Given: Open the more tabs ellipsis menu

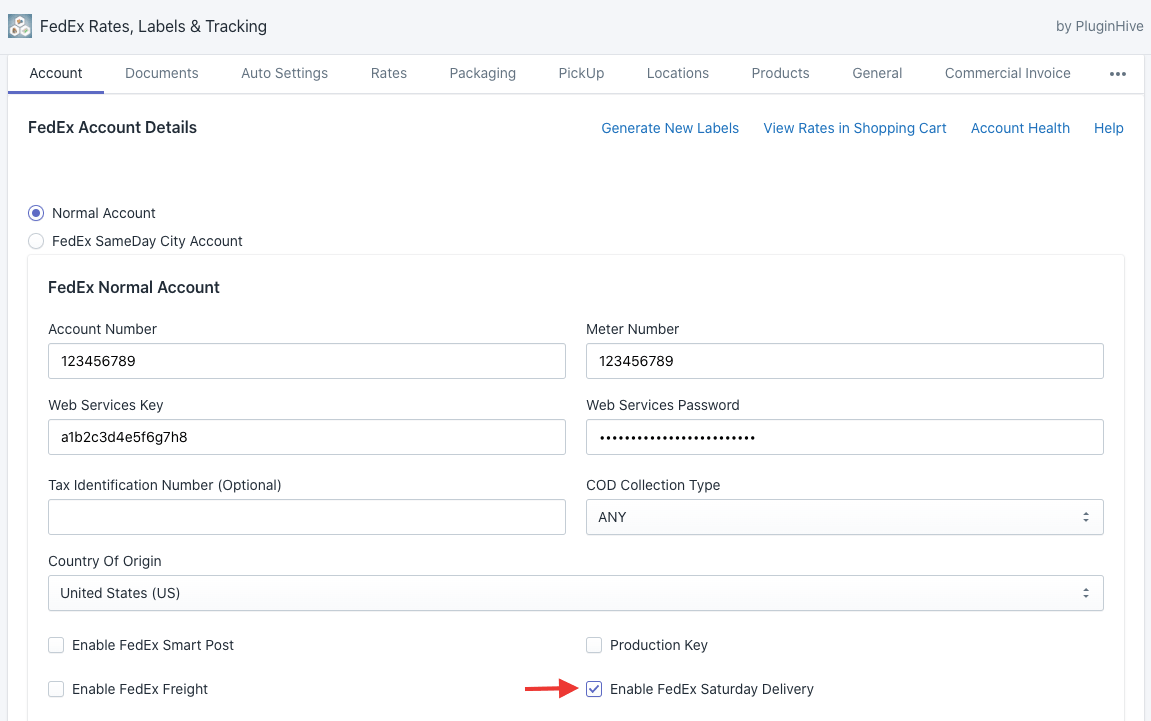Looking at the screenshot, I should pyautogui.click(x=1118, y=74).
